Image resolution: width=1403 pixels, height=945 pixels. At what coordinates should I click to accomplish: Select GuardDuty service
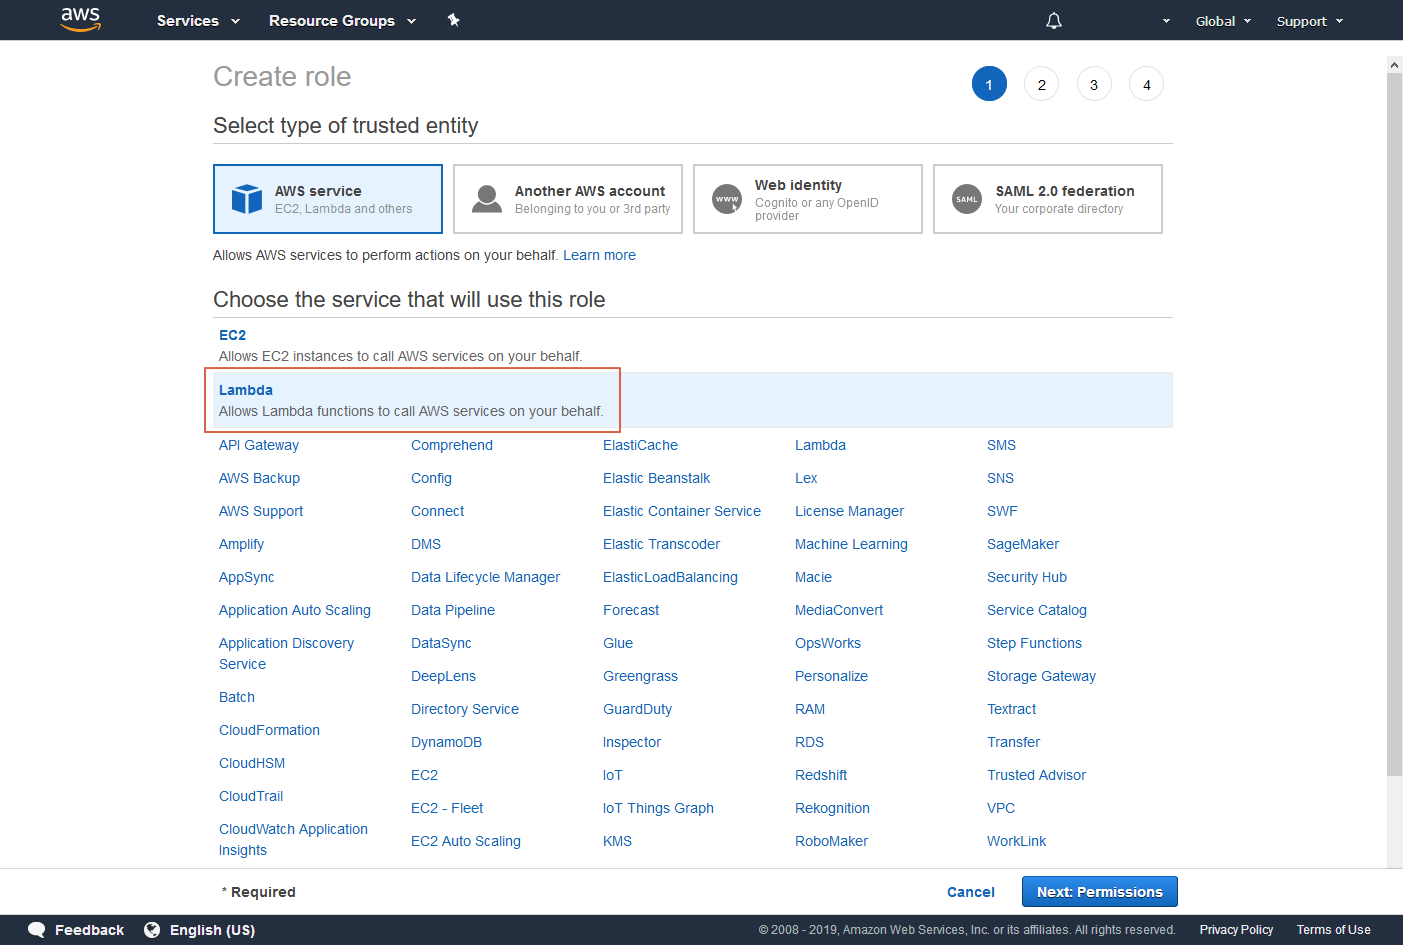coord(637,709)
